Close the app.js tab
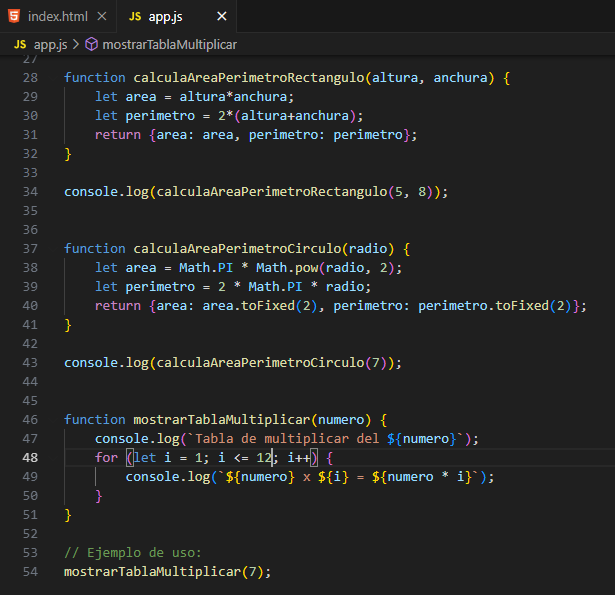615x595 pixels. click(222, 17)
